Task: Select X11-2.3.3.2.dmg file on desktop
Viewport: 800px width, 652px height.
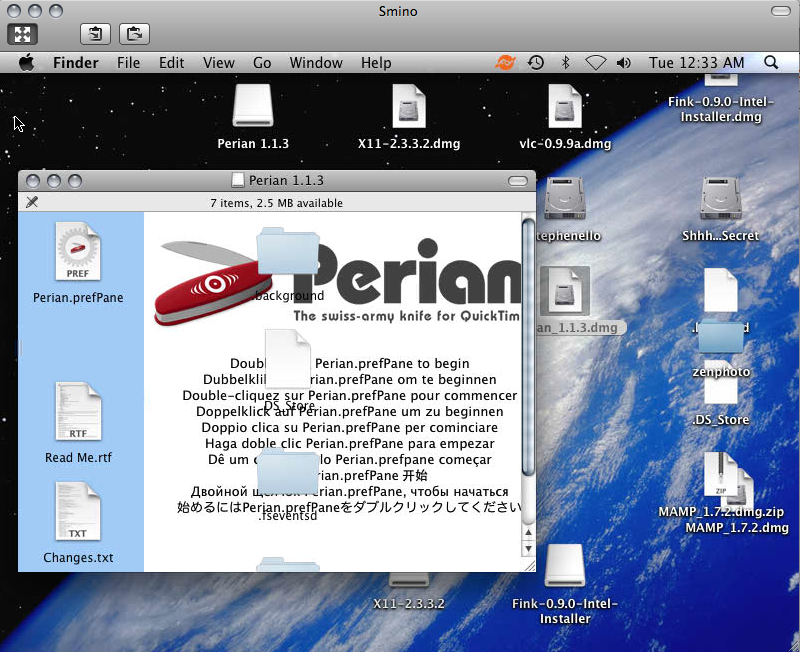Action: [409, 106]
